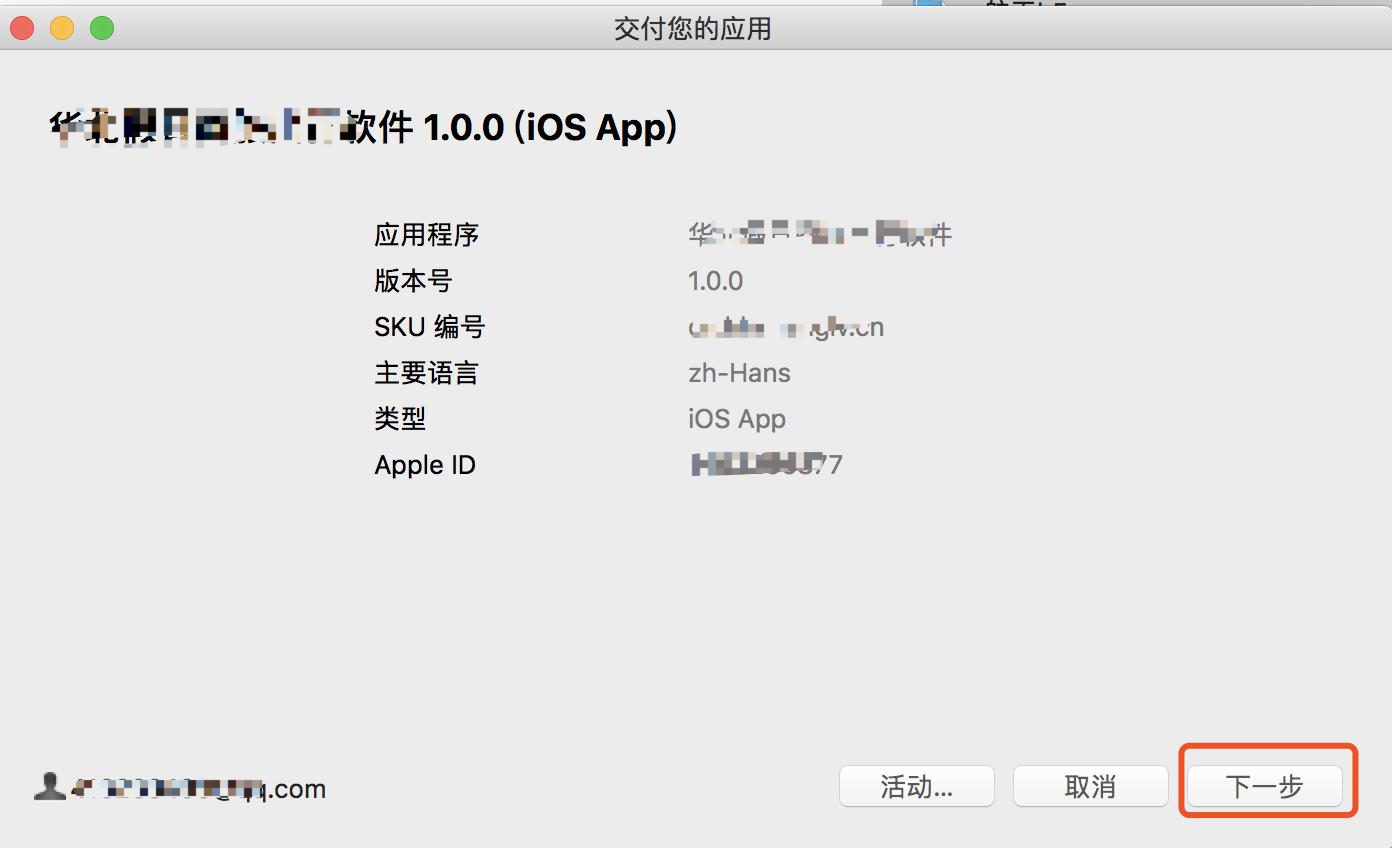The width and height of the screenshot is (1392, 848).
Task: Click the user account icon
Action: tap(49, 786)
